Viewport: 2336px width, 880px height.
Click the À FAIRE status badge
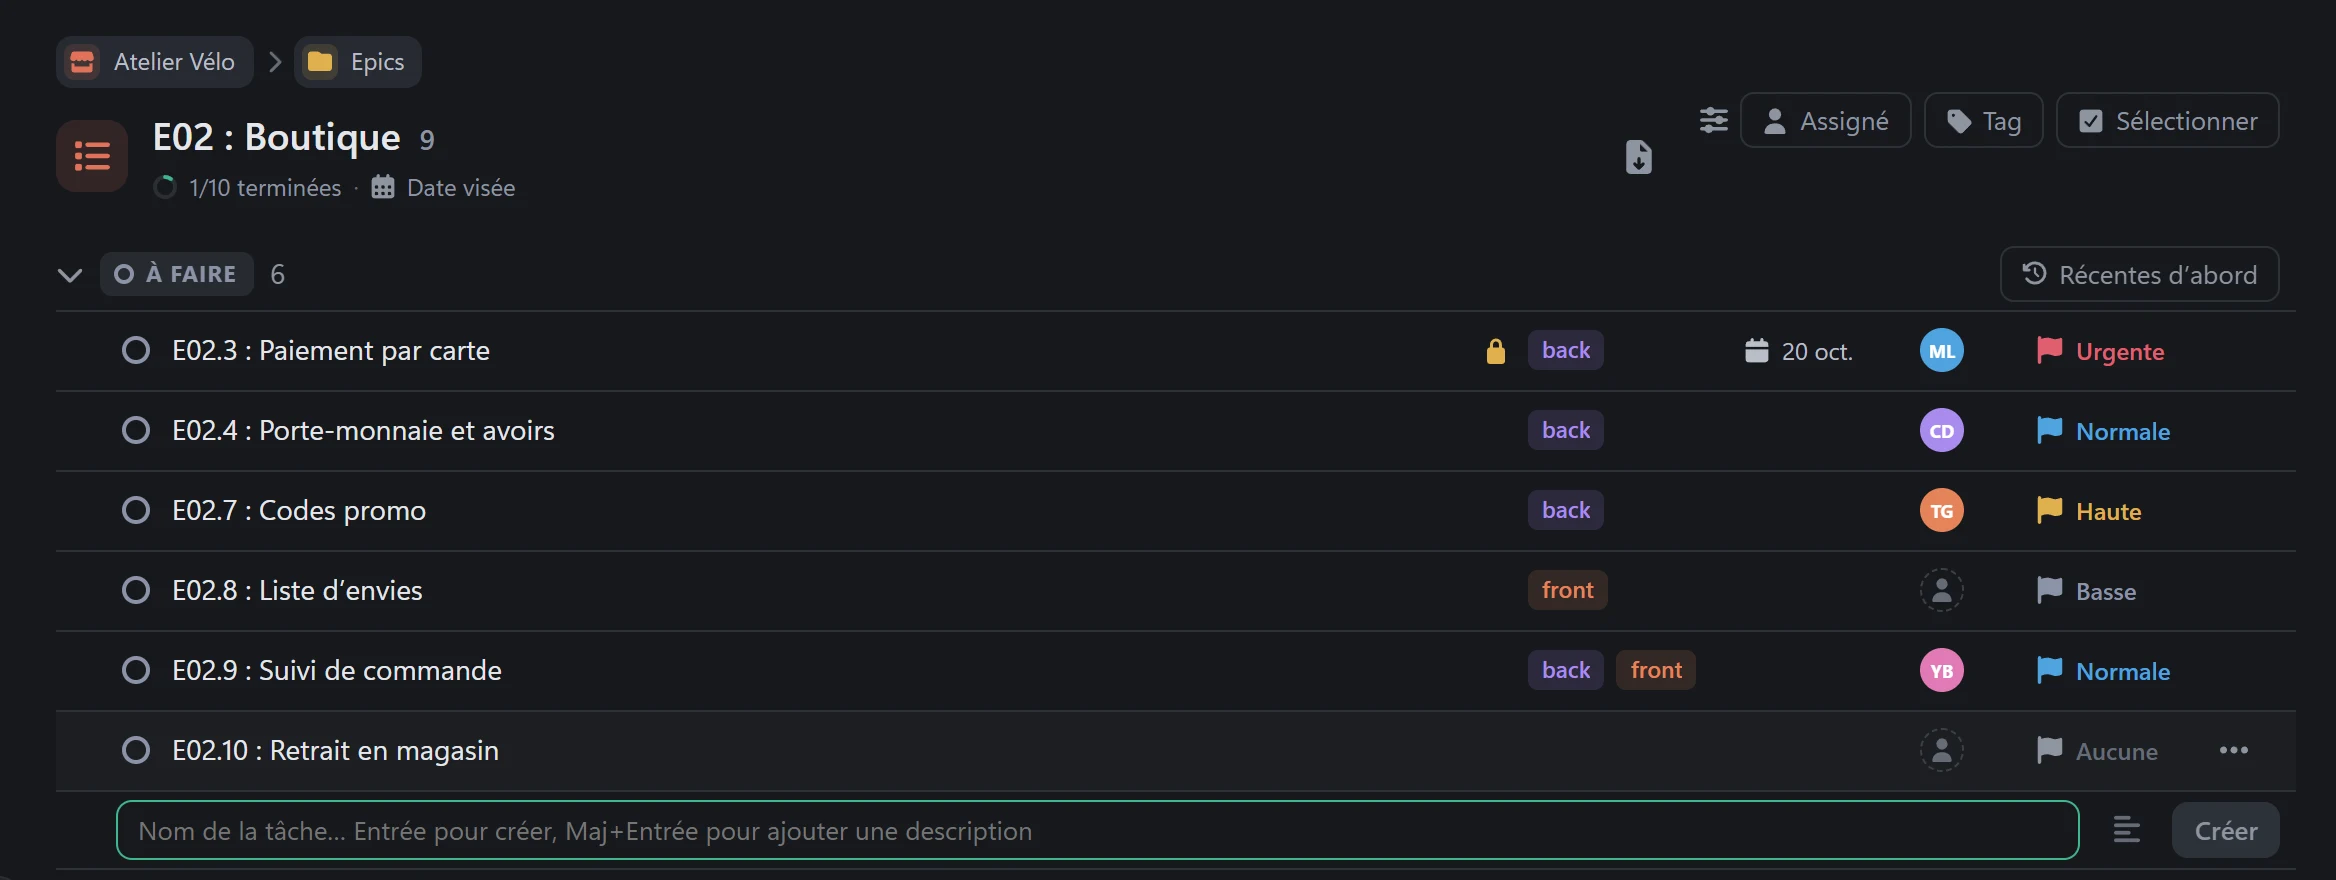pos(176,274)
